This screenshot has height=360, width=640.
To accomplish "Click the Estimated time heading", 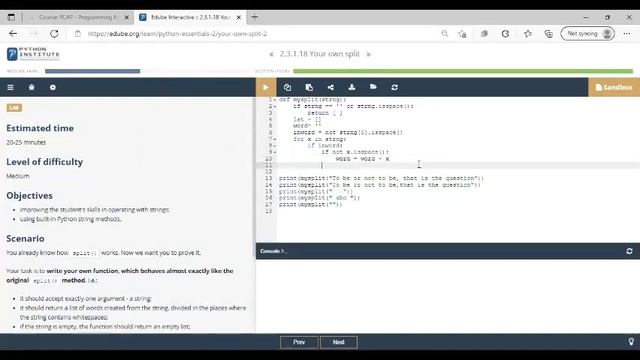I will point(40,128).
